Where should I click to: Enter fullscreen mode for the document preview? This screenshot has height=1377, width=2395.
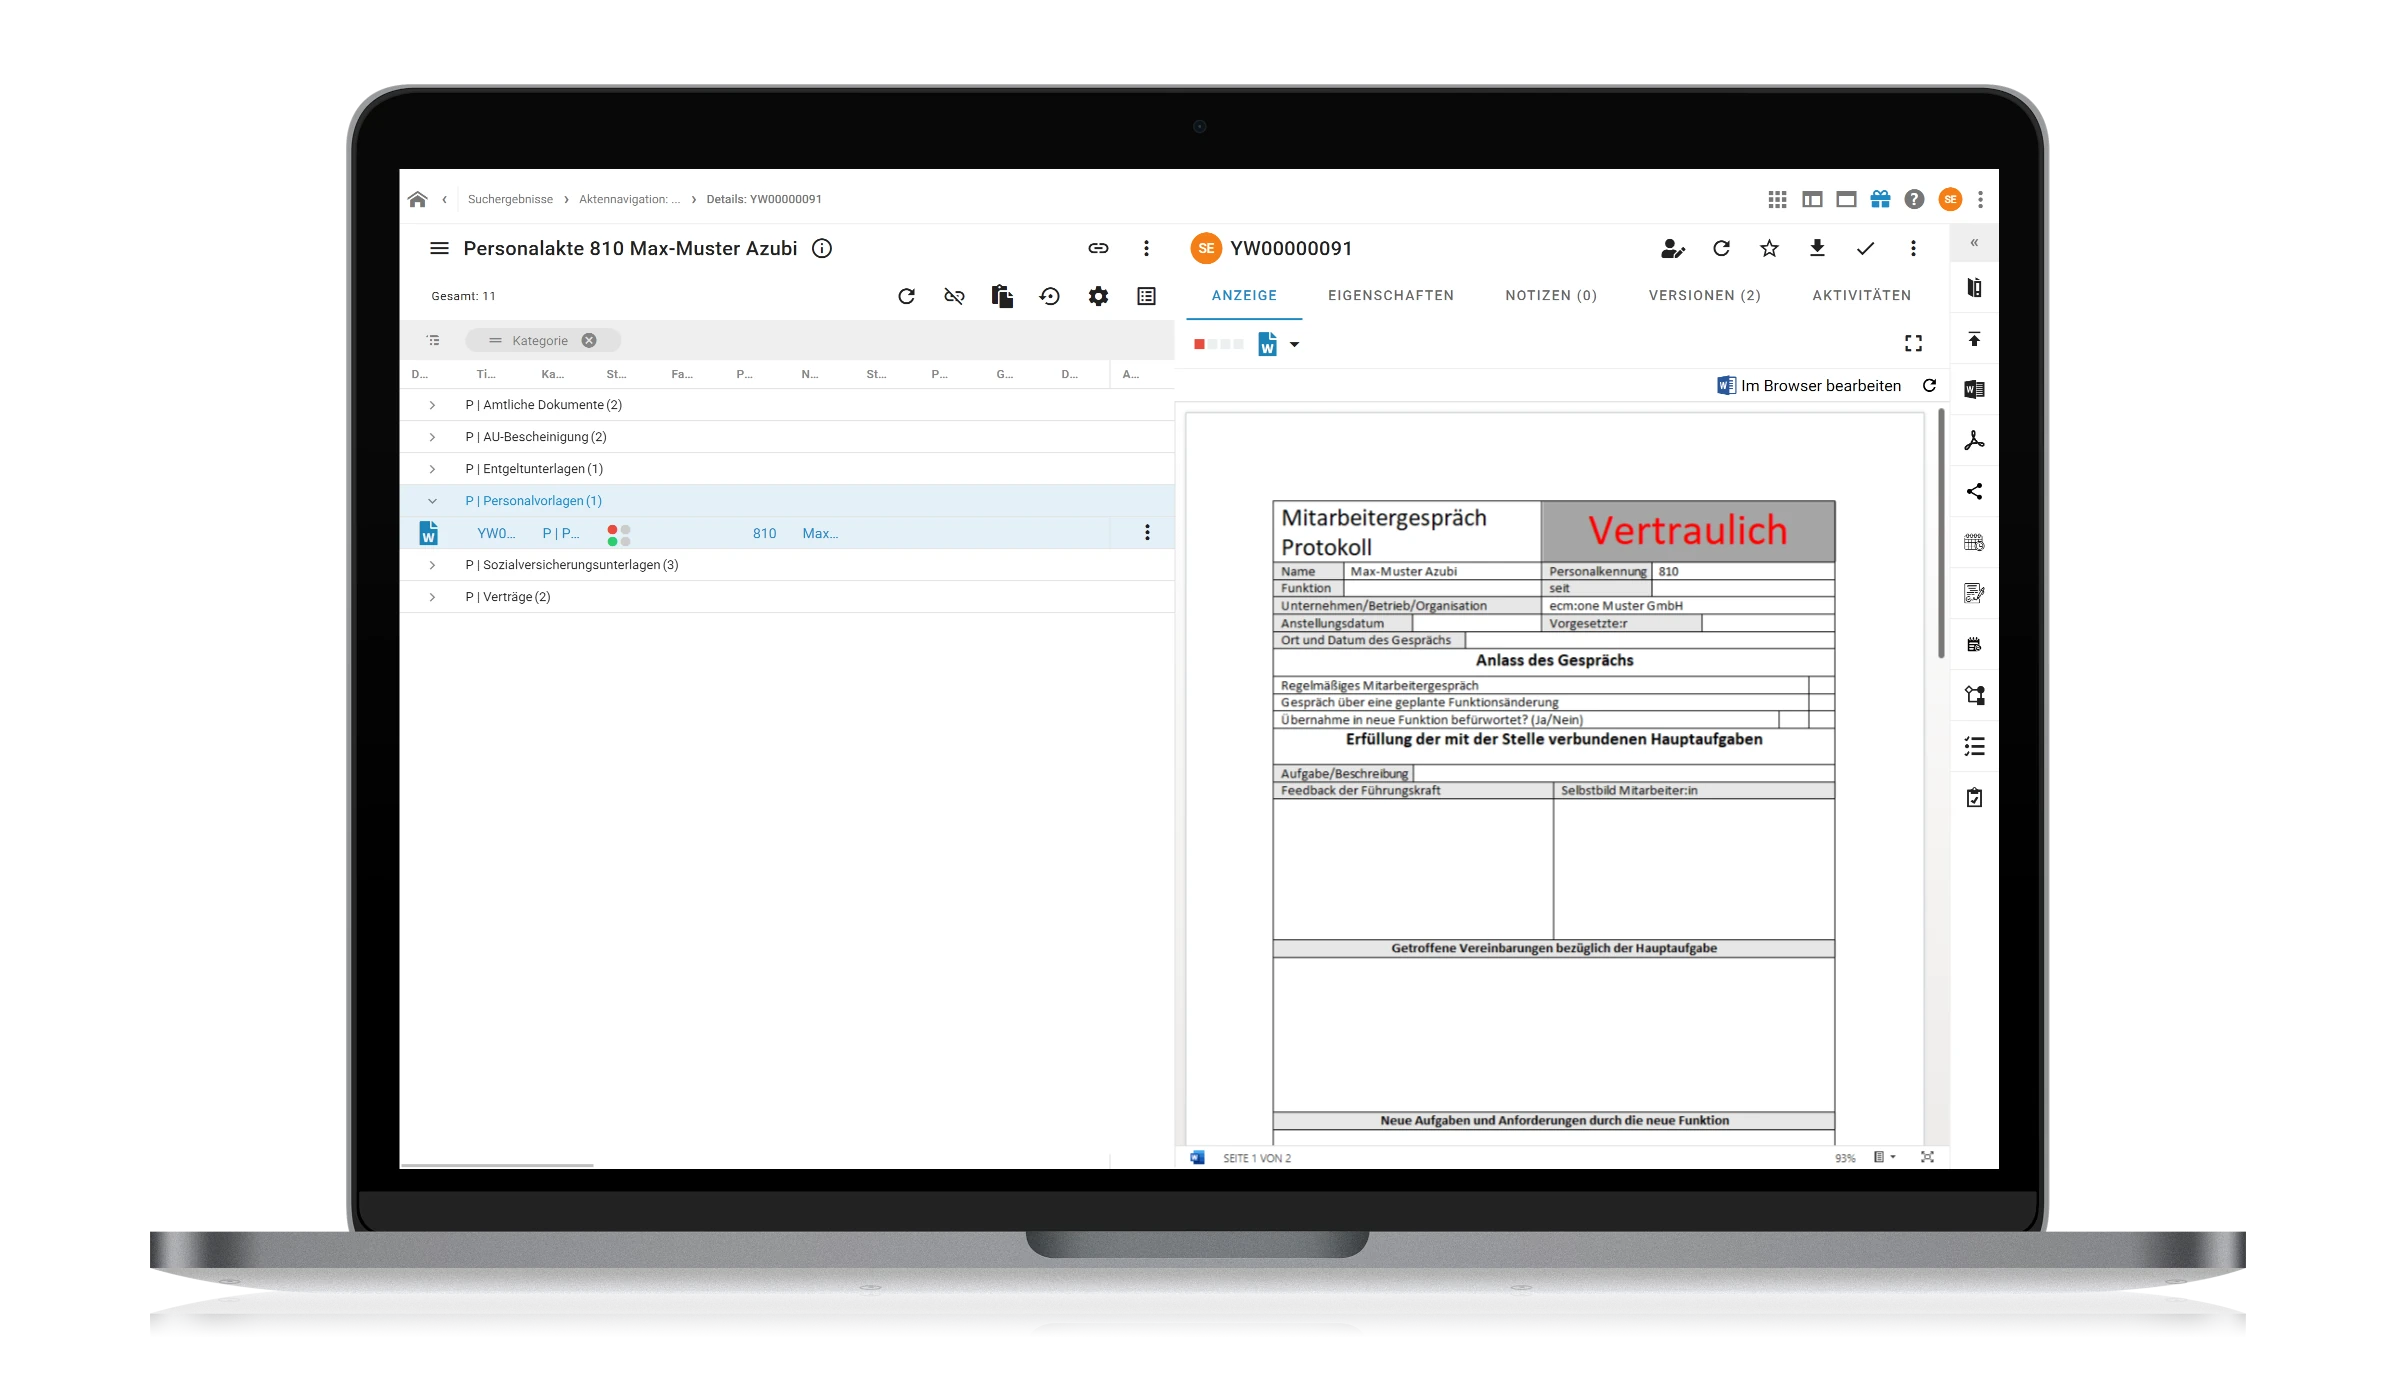(1913, 343)
